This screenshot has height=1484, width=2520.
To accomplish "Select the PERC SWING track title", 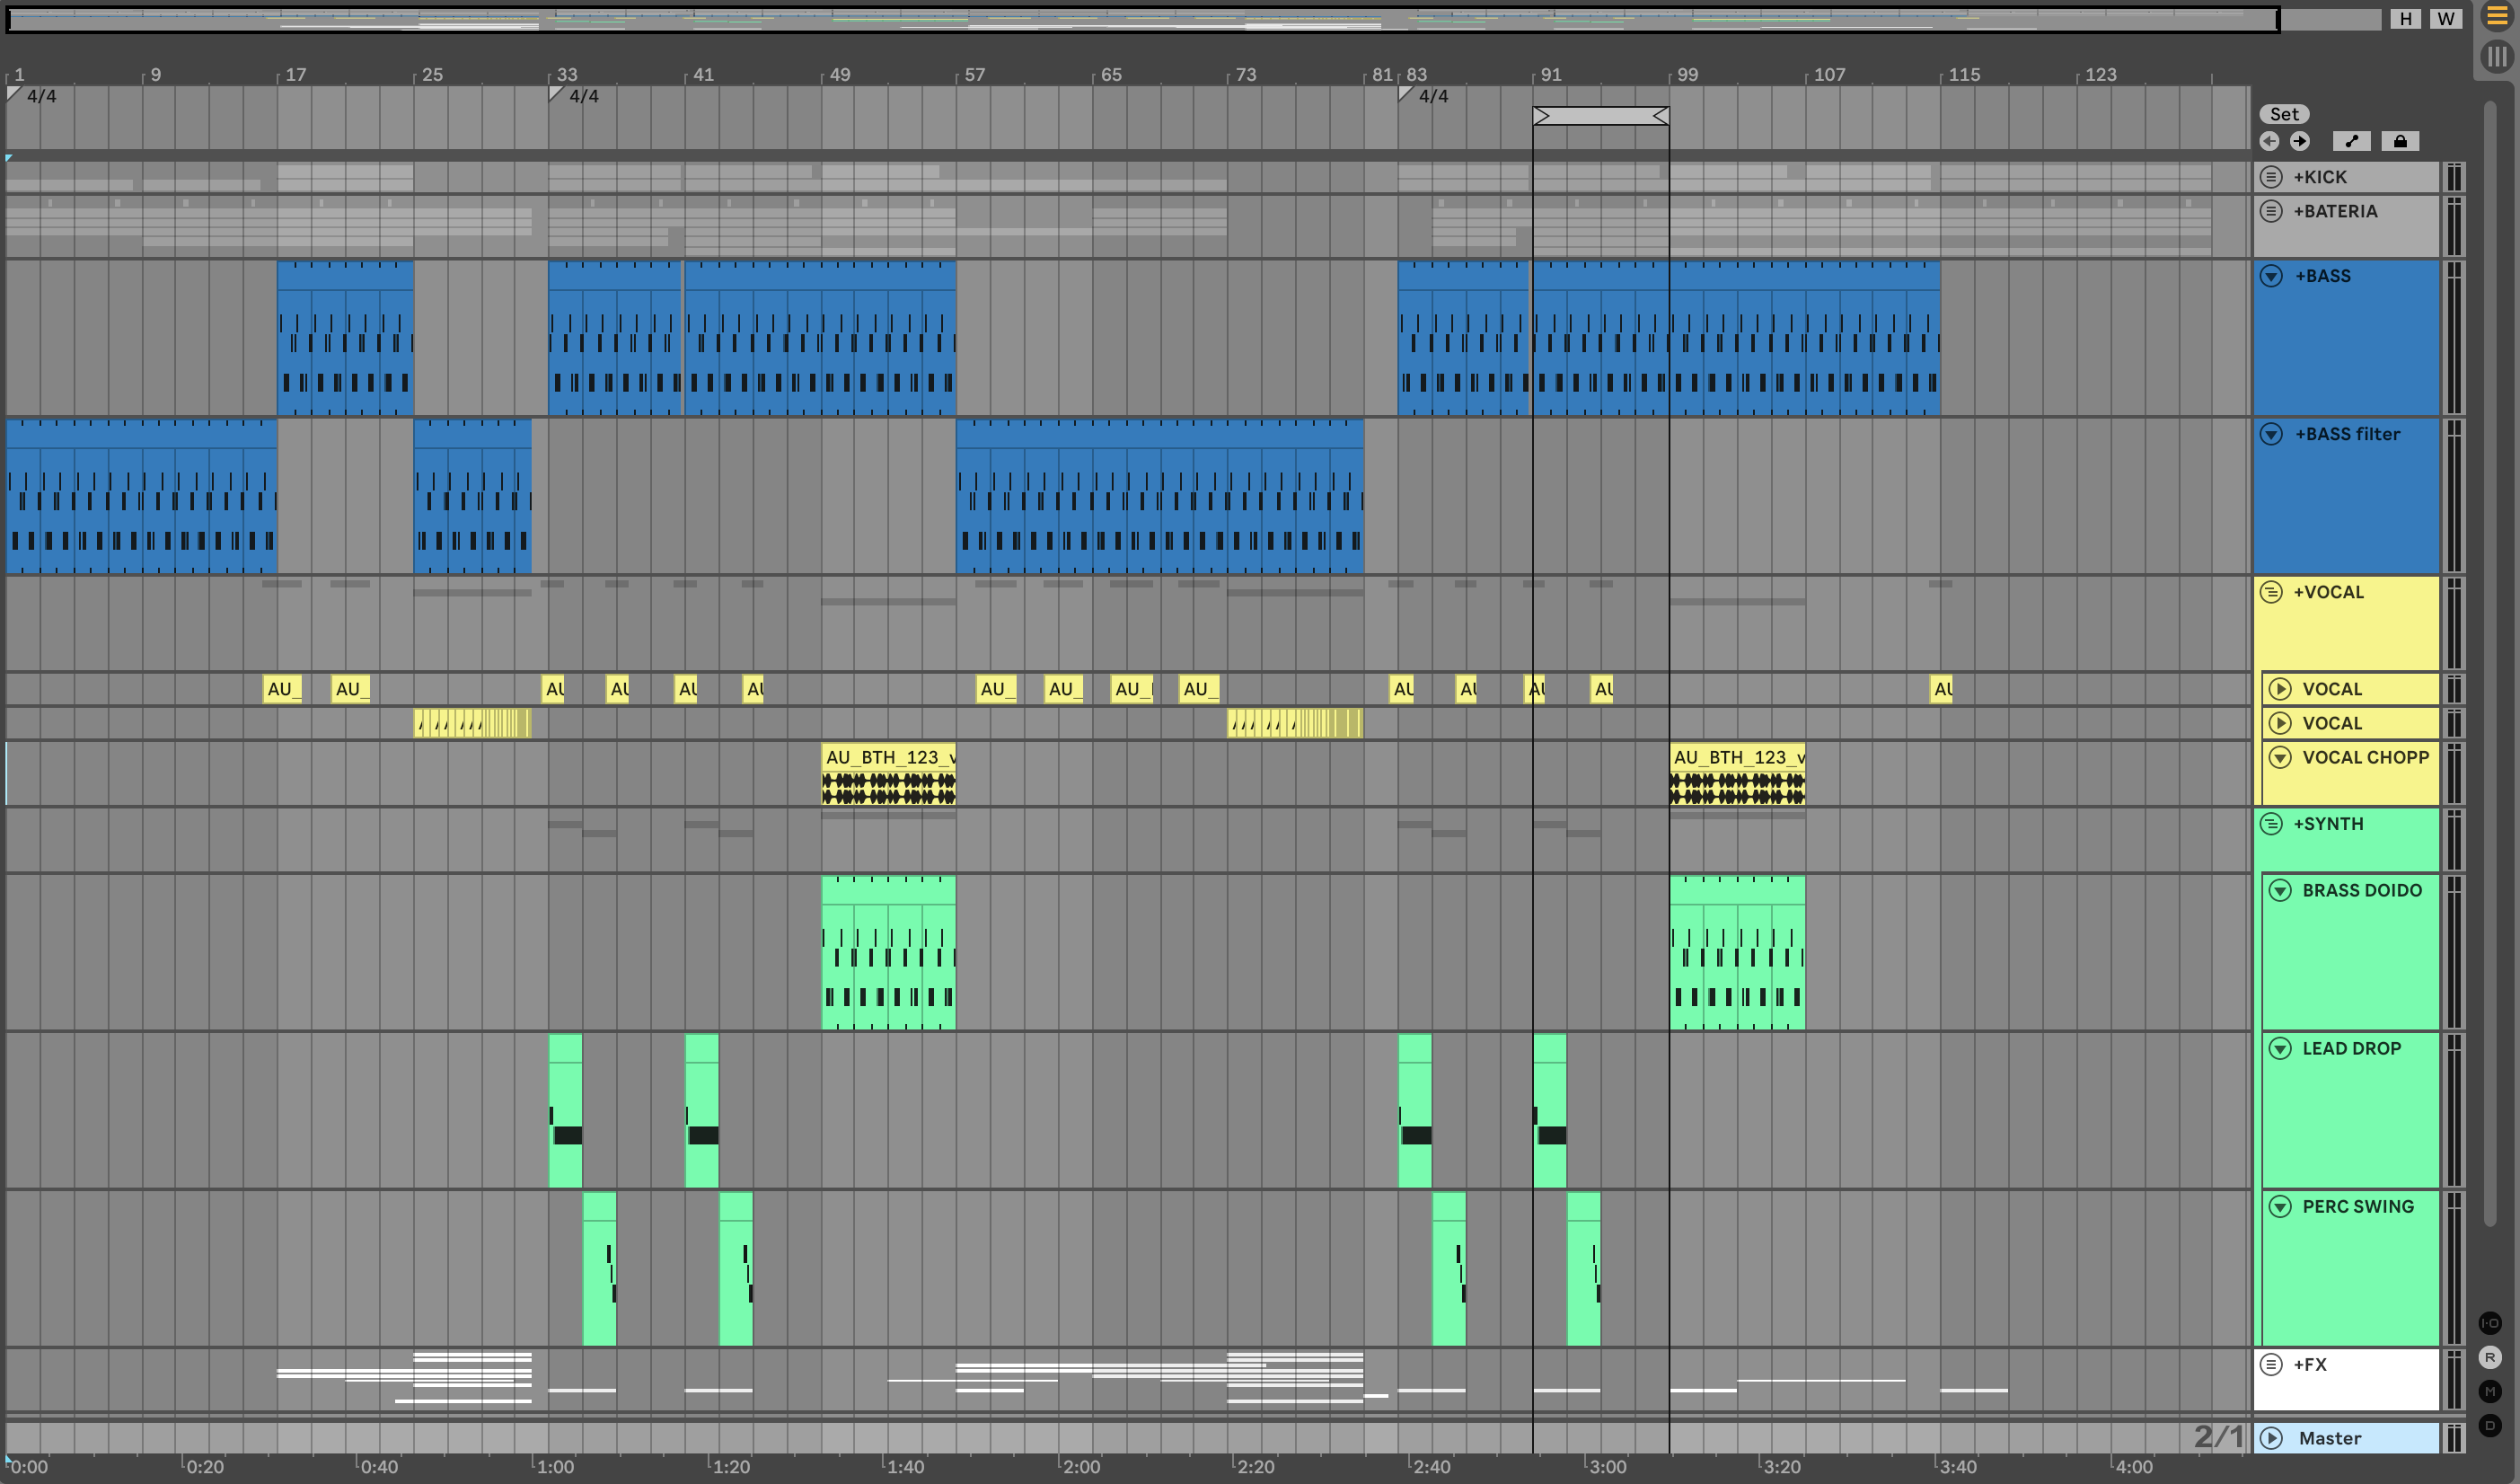I will (x=2358, y=1206).
